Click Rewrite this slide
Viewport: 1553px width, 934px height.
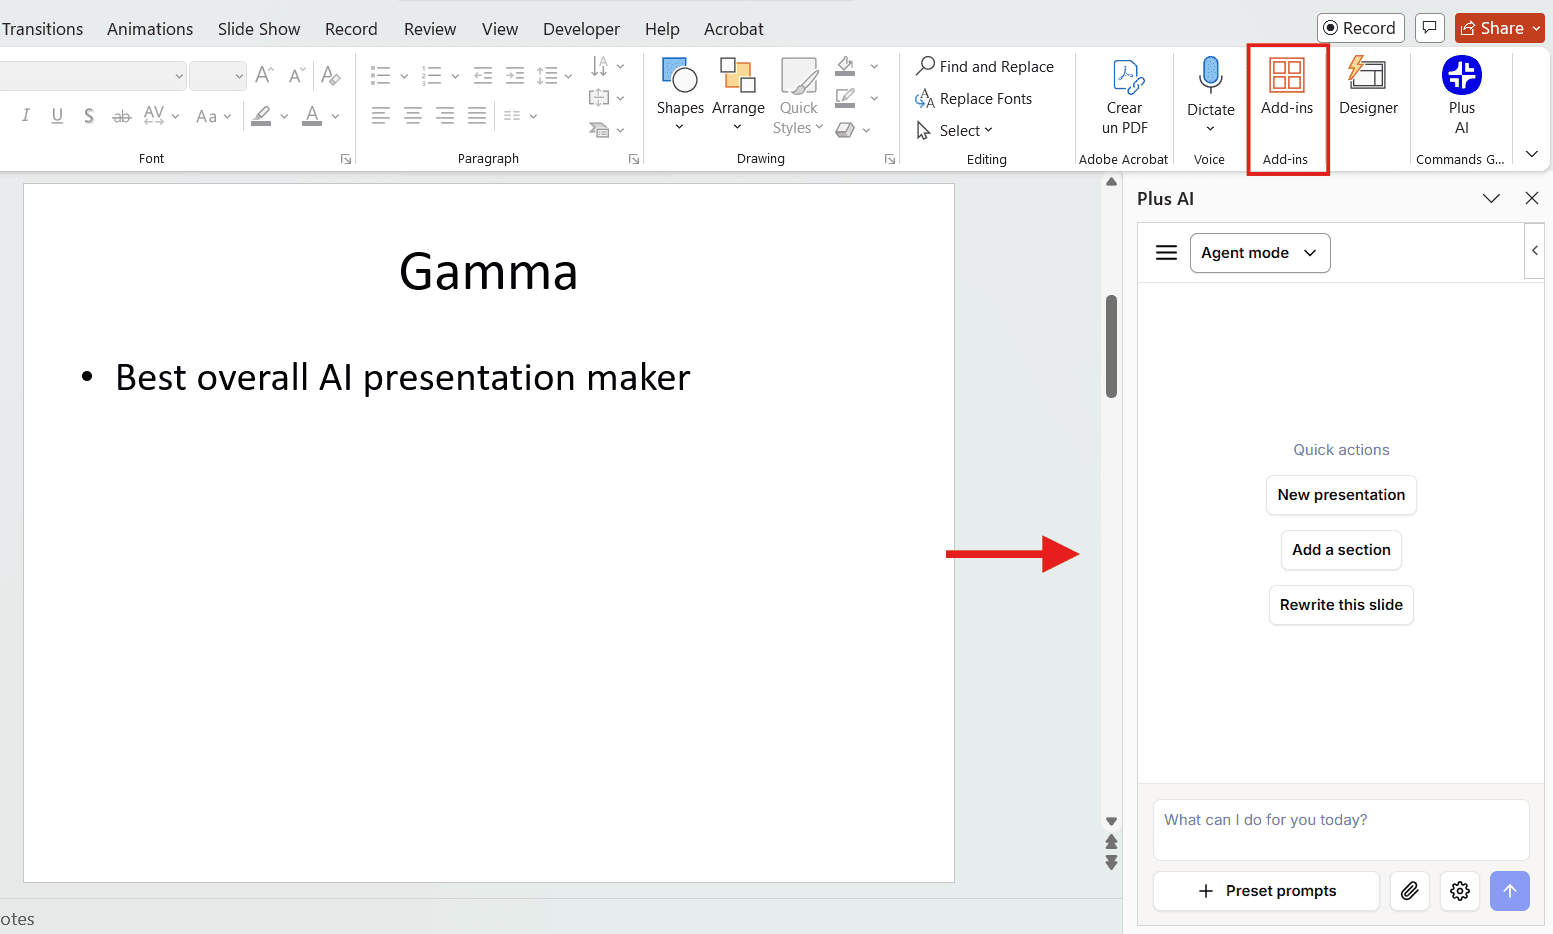[1341, 605]
